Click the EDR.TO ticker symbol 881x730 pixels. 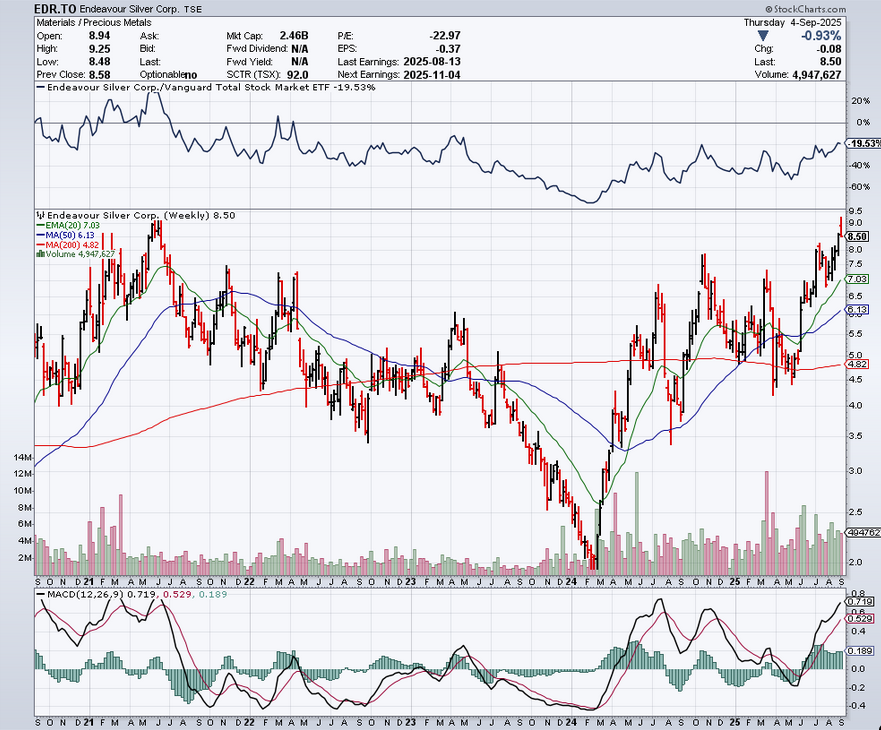click(x=55, y=9)
